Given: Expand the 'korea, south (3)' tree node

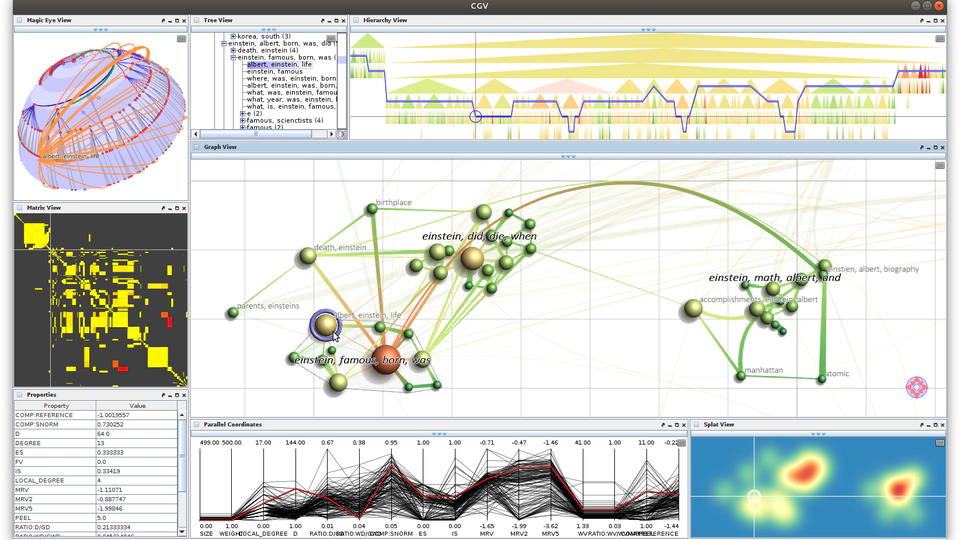Looking at the screenshot, I should [233, 37].
